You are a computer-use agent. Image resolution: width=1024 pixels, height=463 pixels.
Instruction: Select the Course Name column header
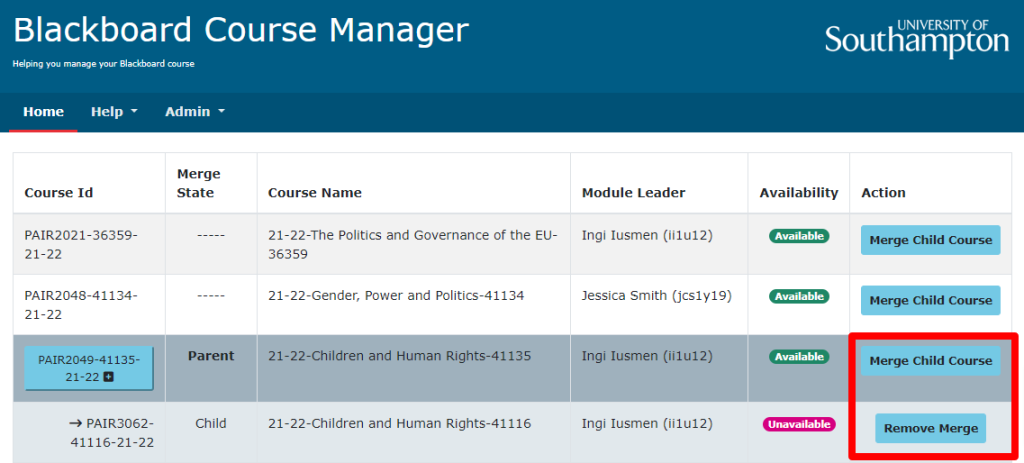[x=315, y=193]
